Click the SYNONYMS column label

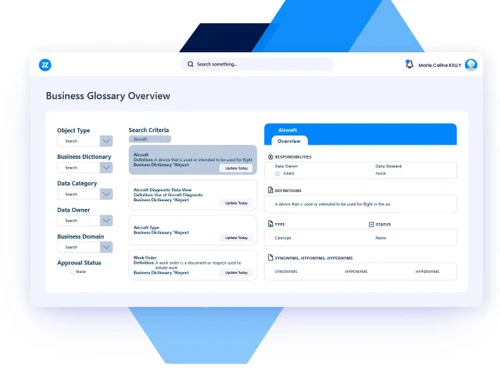286,272
